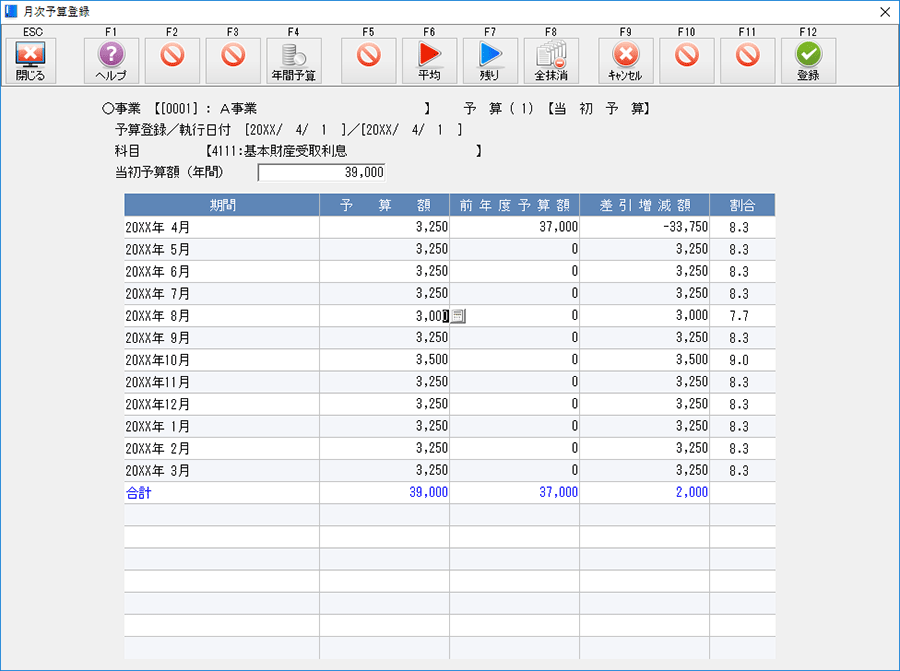This screenshot has height=671, width=900.
Task: Click the active 予算額 edit cell for 8月
Action: (385, 316)
